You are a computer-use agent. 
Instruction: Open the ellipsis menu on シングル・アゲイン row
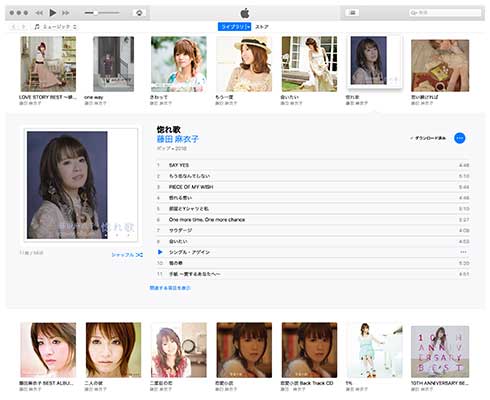point(463,252)
